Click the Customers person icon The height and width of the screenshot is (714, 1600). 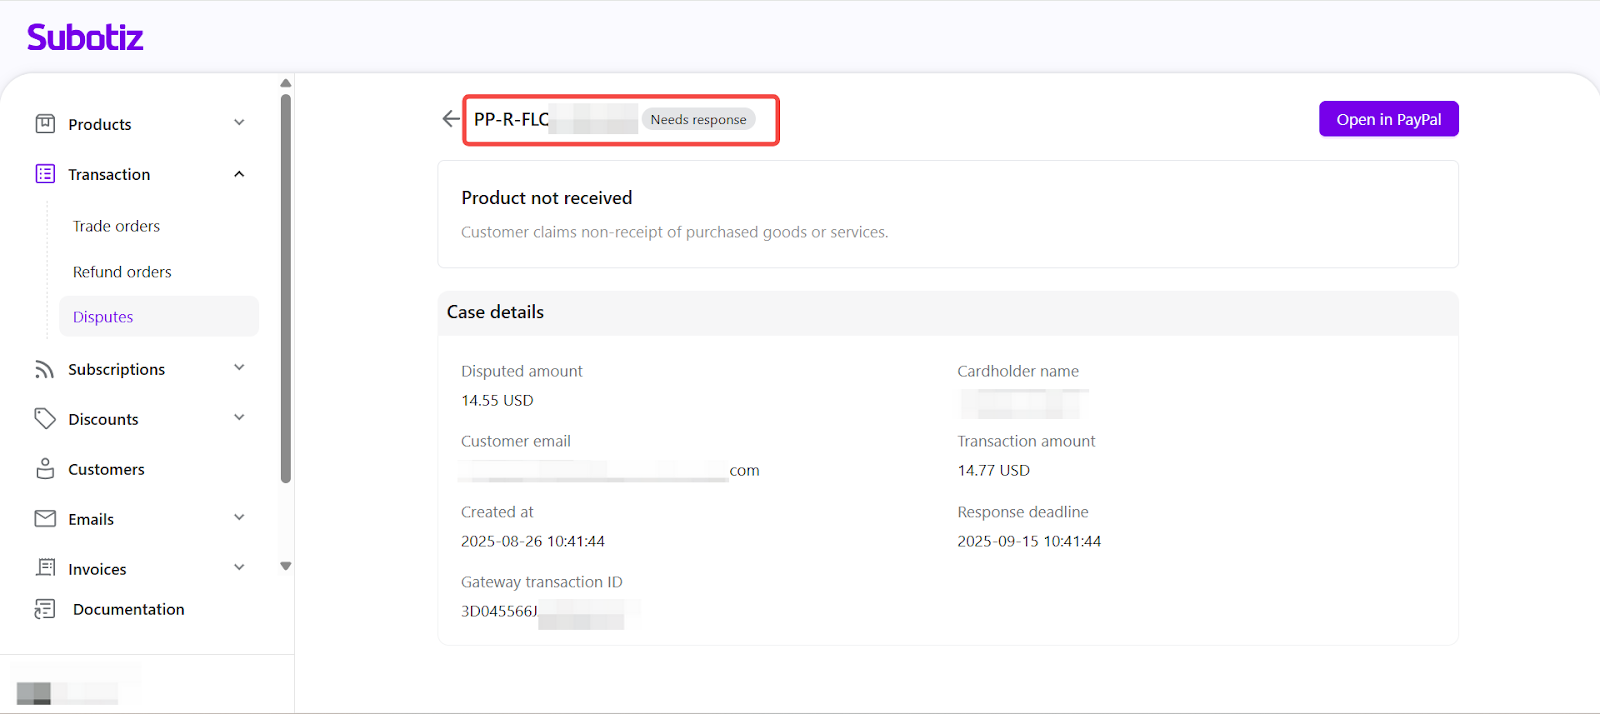45,469
